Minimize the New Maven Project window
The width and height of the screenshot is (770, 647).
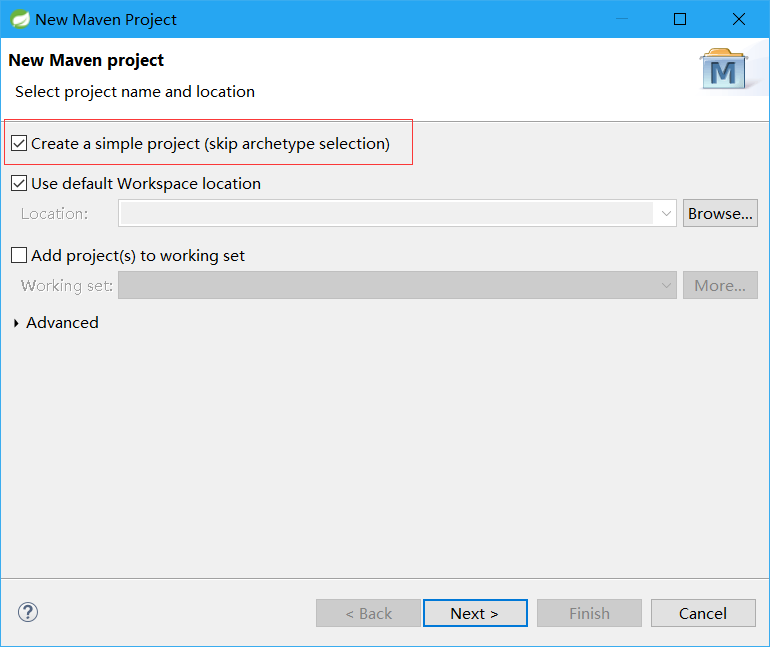pos(622,19)
